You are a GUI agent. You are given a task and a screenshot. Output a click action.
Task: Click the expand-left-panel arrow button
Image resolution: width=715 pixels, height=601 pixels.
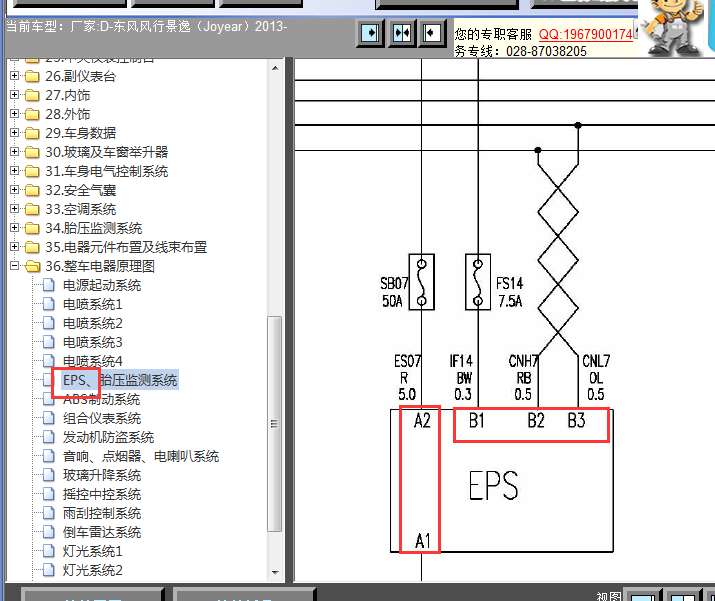pos(370,33)
